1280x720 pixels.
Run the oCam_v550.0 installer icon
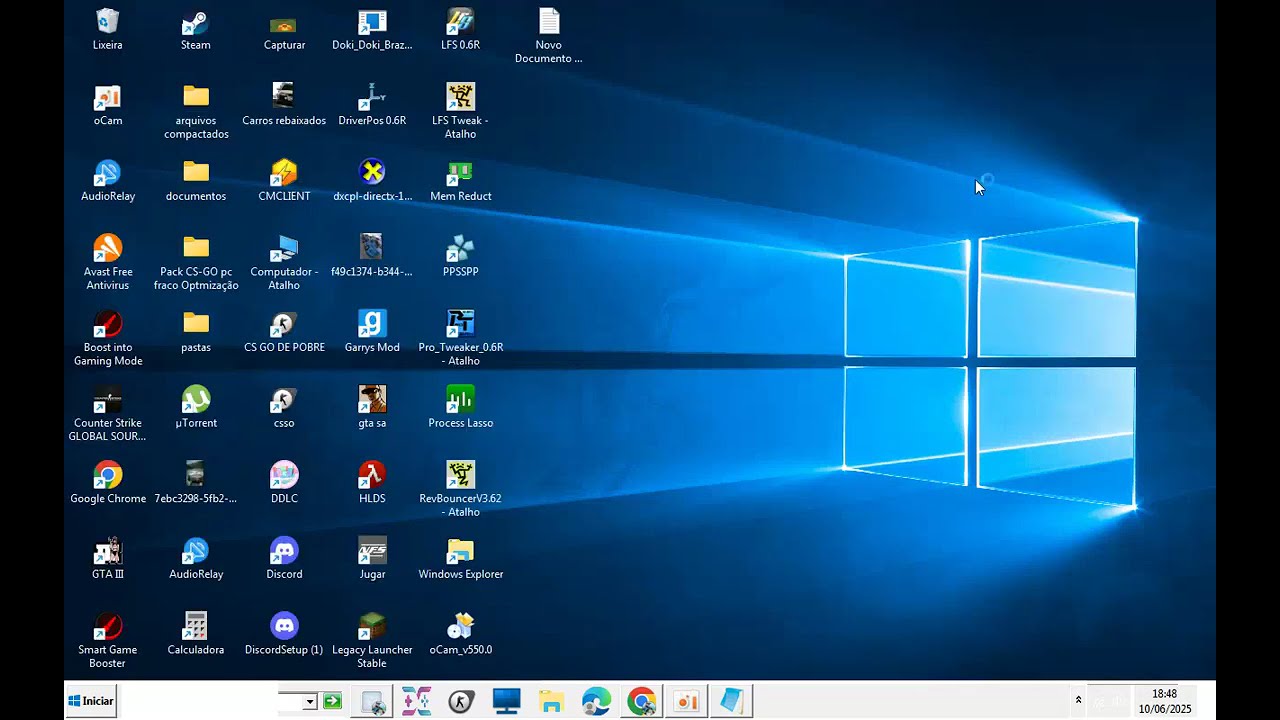pyautogui.click(x=460, y=635)
